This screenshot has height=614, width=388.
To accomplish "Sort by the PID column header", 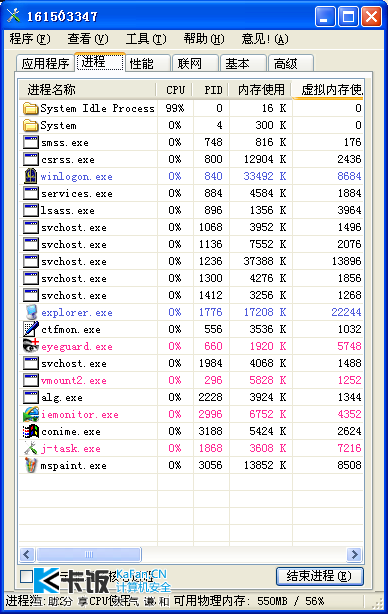I will (211, 90).
